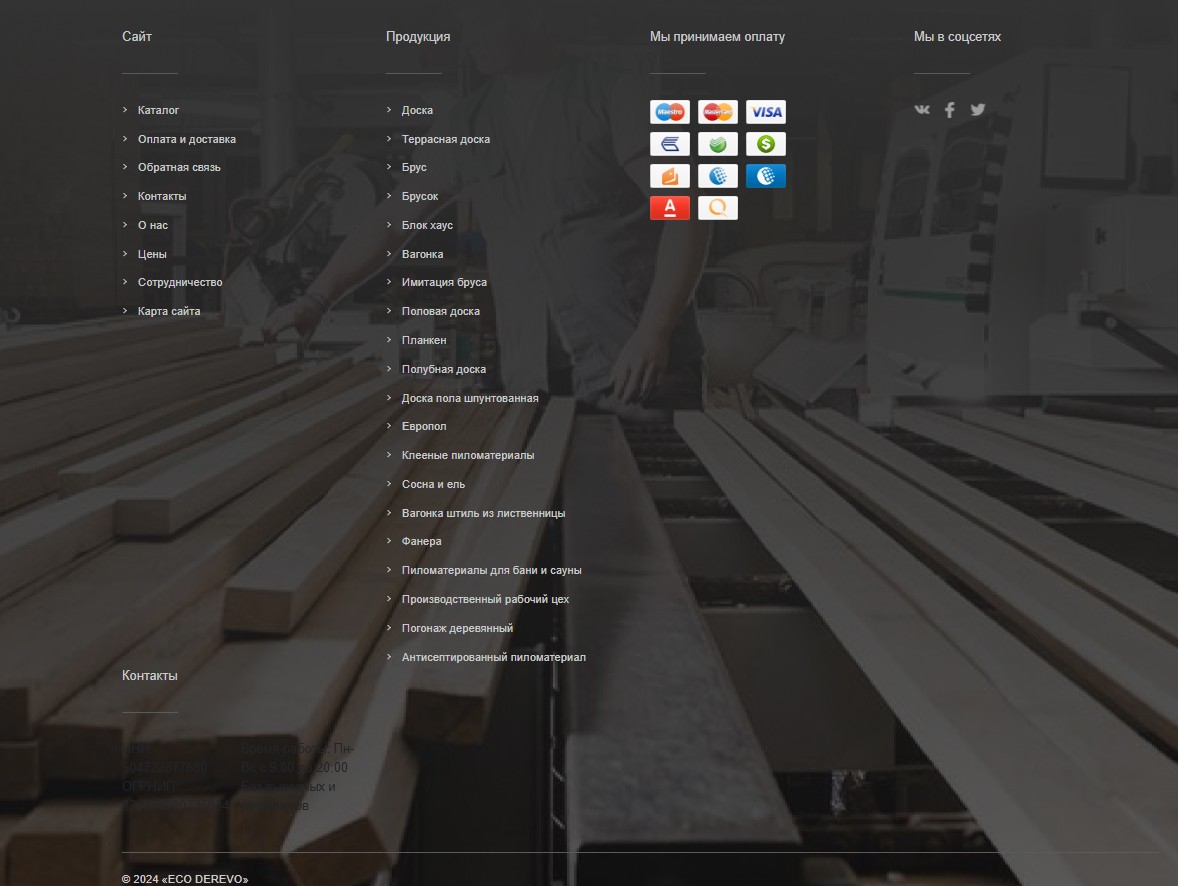
Task: Open the VK social network icon
Action: pos(922,110)
